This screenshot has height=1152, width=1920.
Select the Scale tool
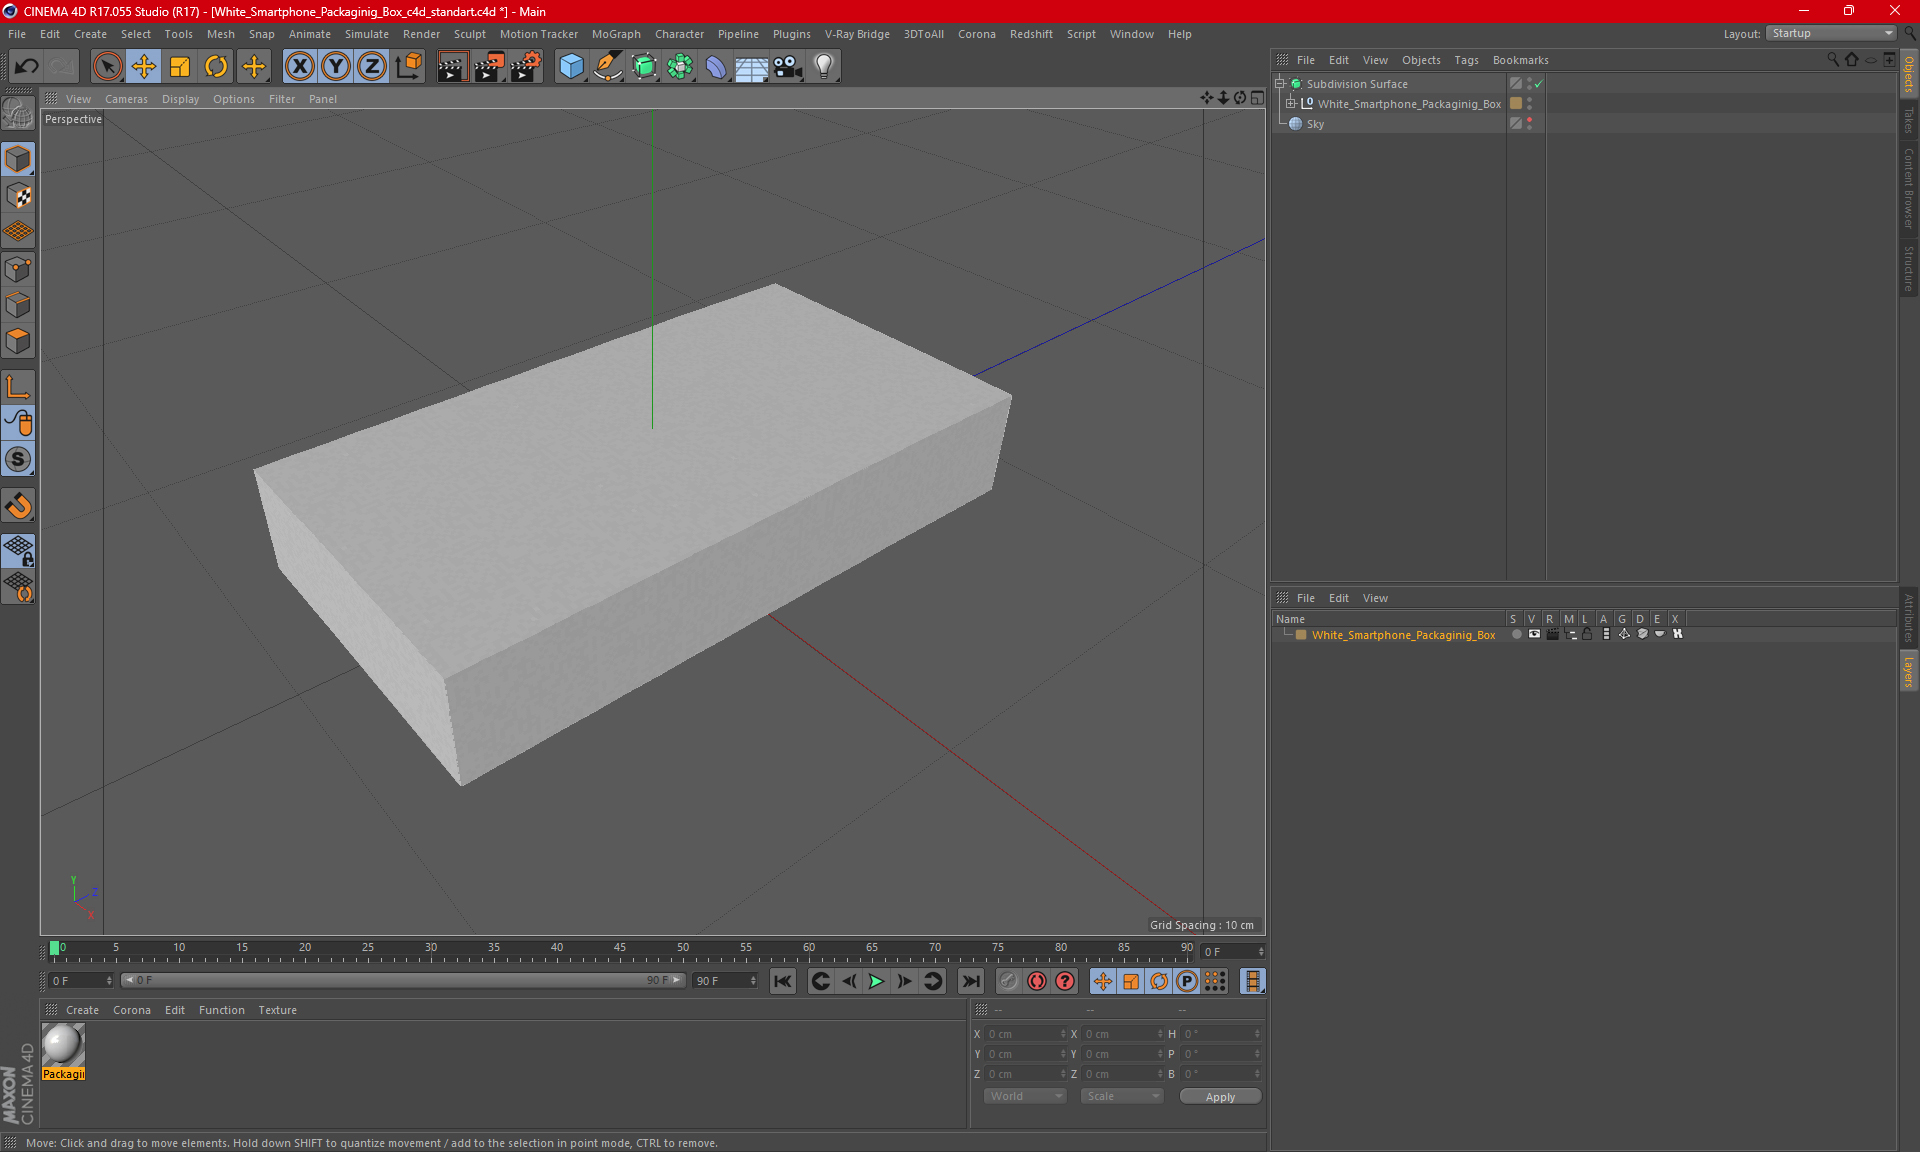(x=180, y=67)
